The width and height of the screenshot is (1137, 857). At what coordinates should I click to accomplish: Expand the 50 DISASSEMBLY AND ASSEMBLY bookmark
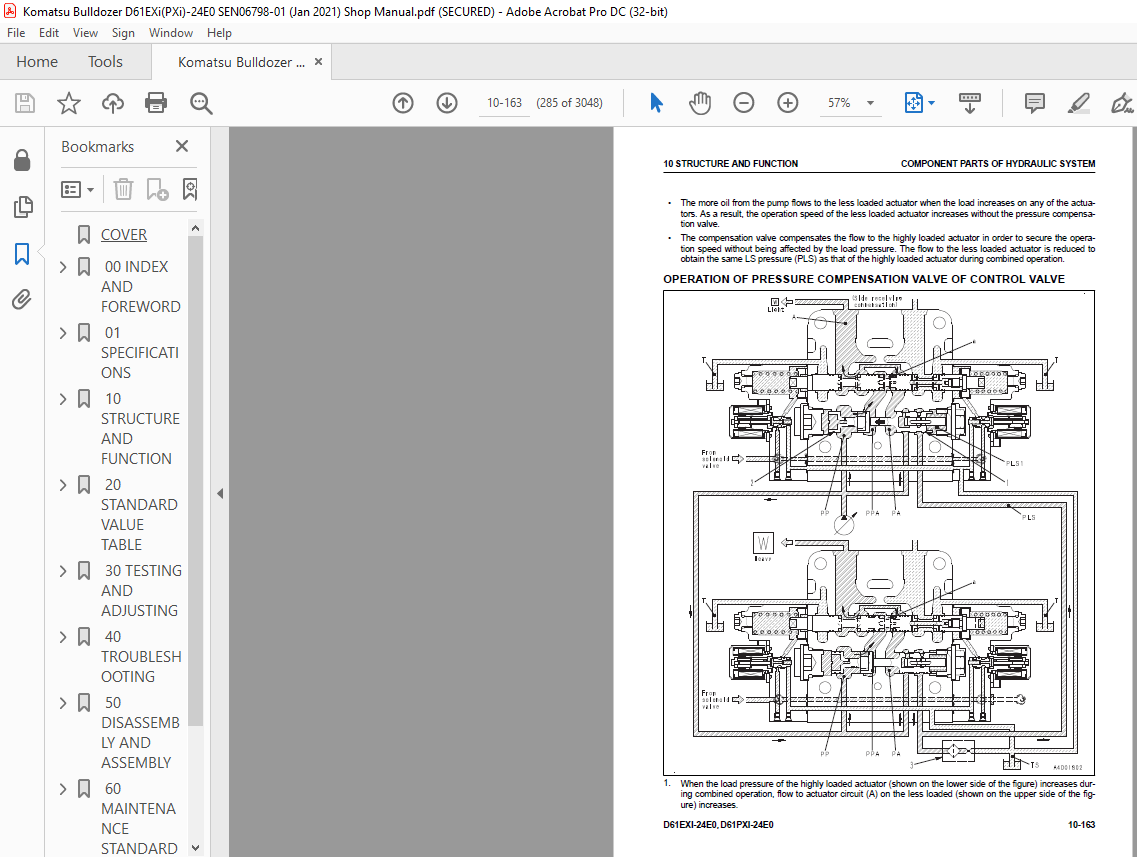[x=63, y=703]
